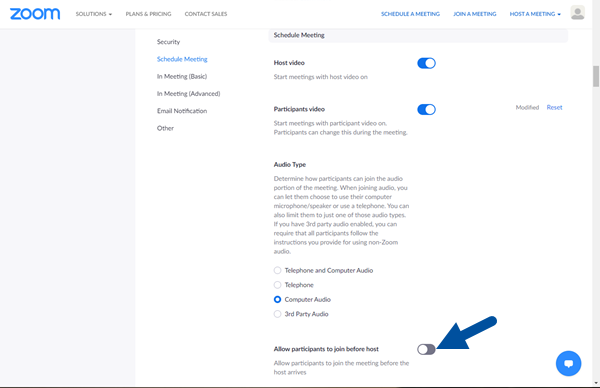Image resolution: width=600 pixels, height=388 pixels.
Task: Turn off the Participants video toggle
Action: (x=426, y=109)
